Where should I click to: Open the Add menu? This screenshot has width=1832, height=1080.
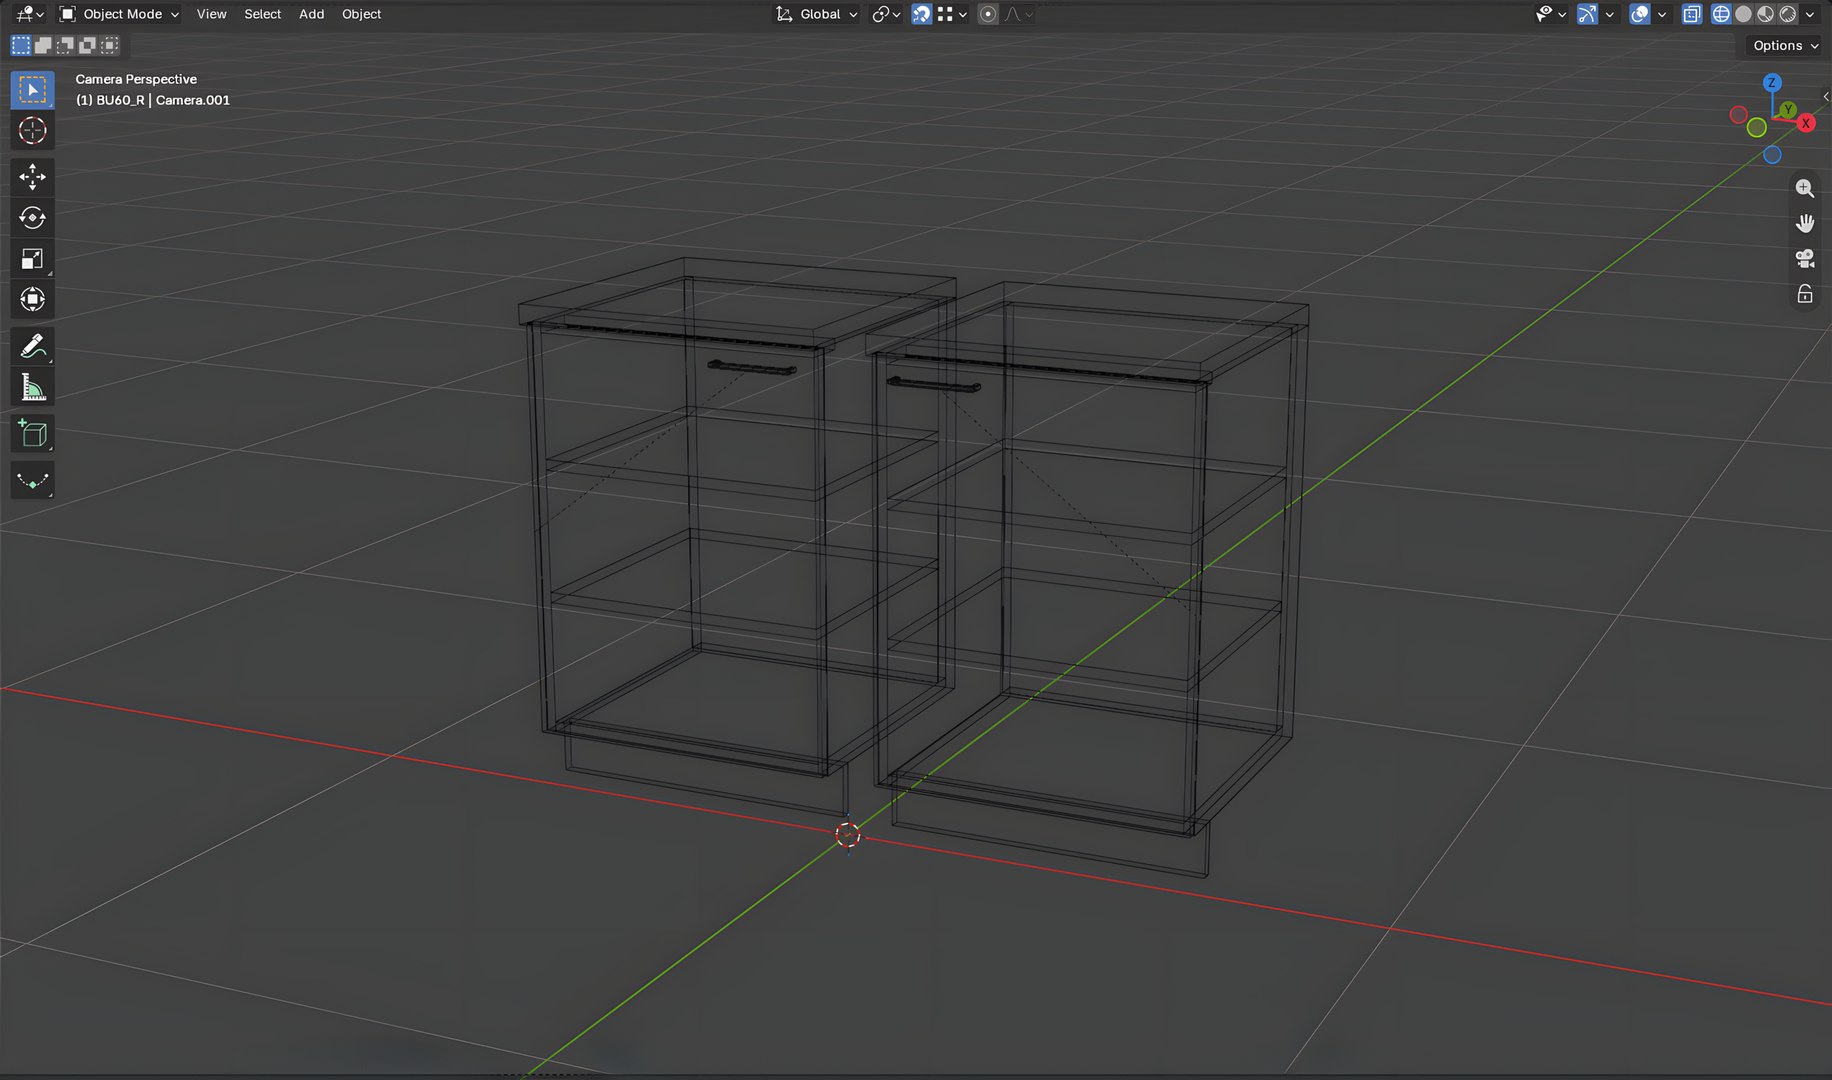312,14
